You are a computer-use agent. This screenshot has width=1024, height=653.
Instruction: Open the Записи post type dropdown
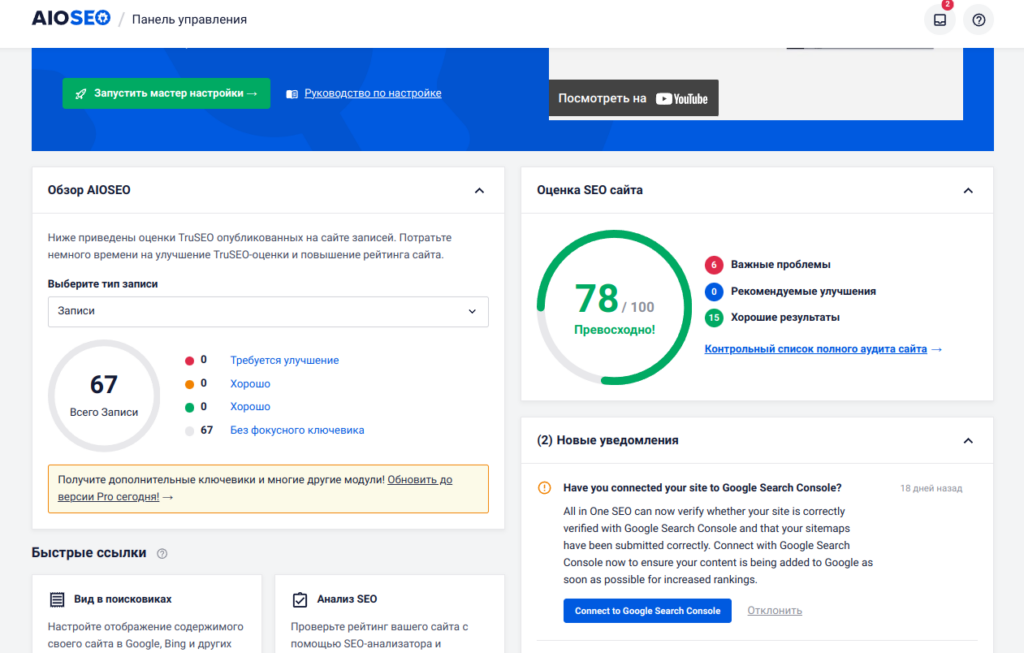pyautogui.click(x=268, y=311)
